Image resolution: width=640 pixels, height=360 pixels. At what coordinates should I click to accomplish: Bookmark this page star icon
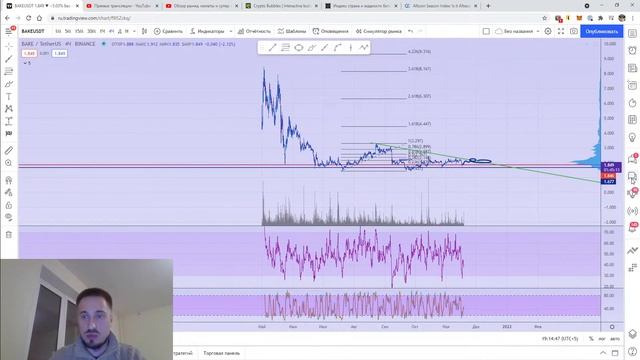544,18
